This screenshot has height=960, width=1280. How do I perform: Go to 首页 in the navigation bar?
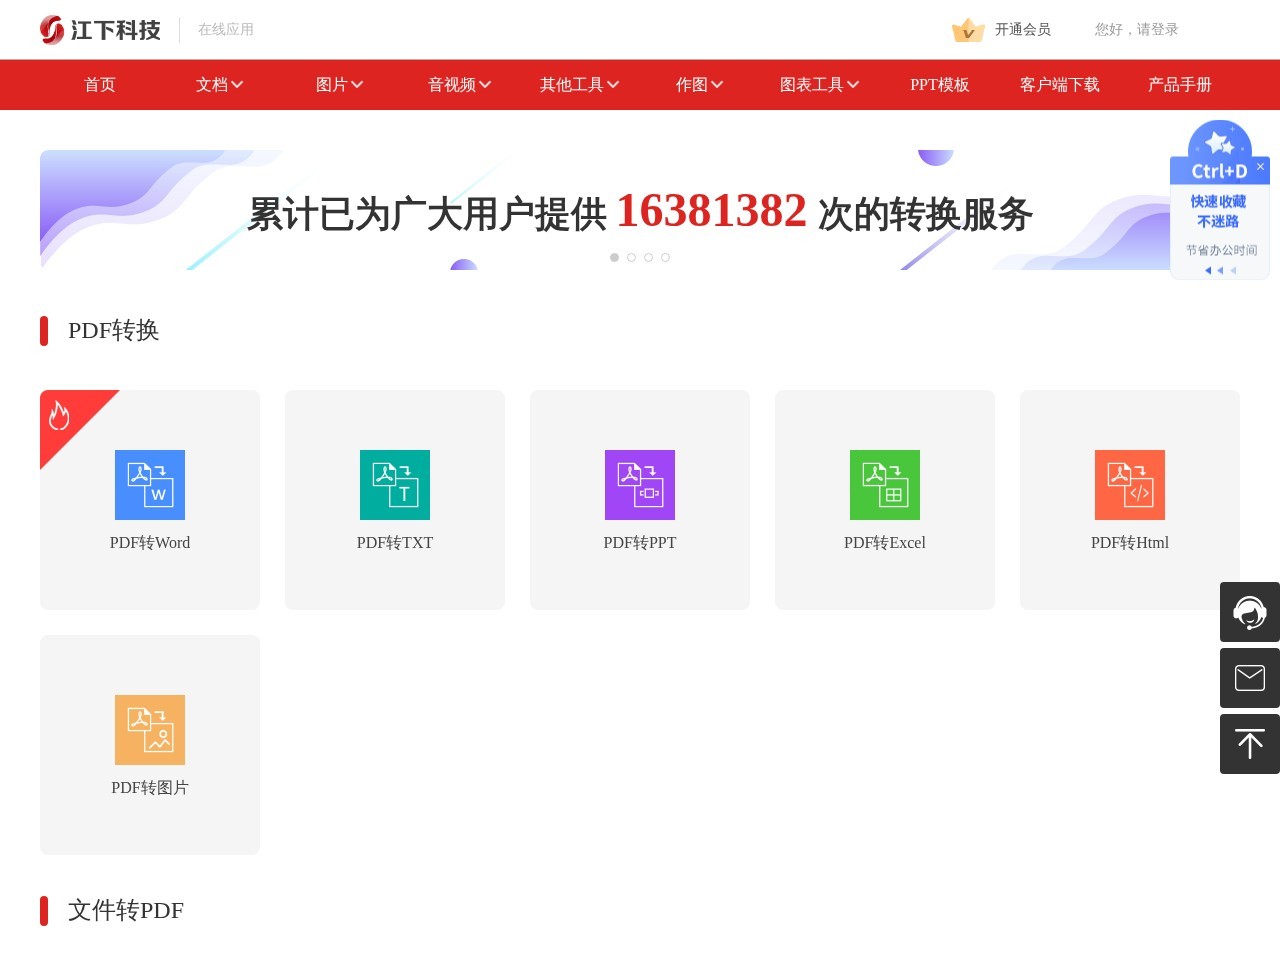tap(100, 85)
